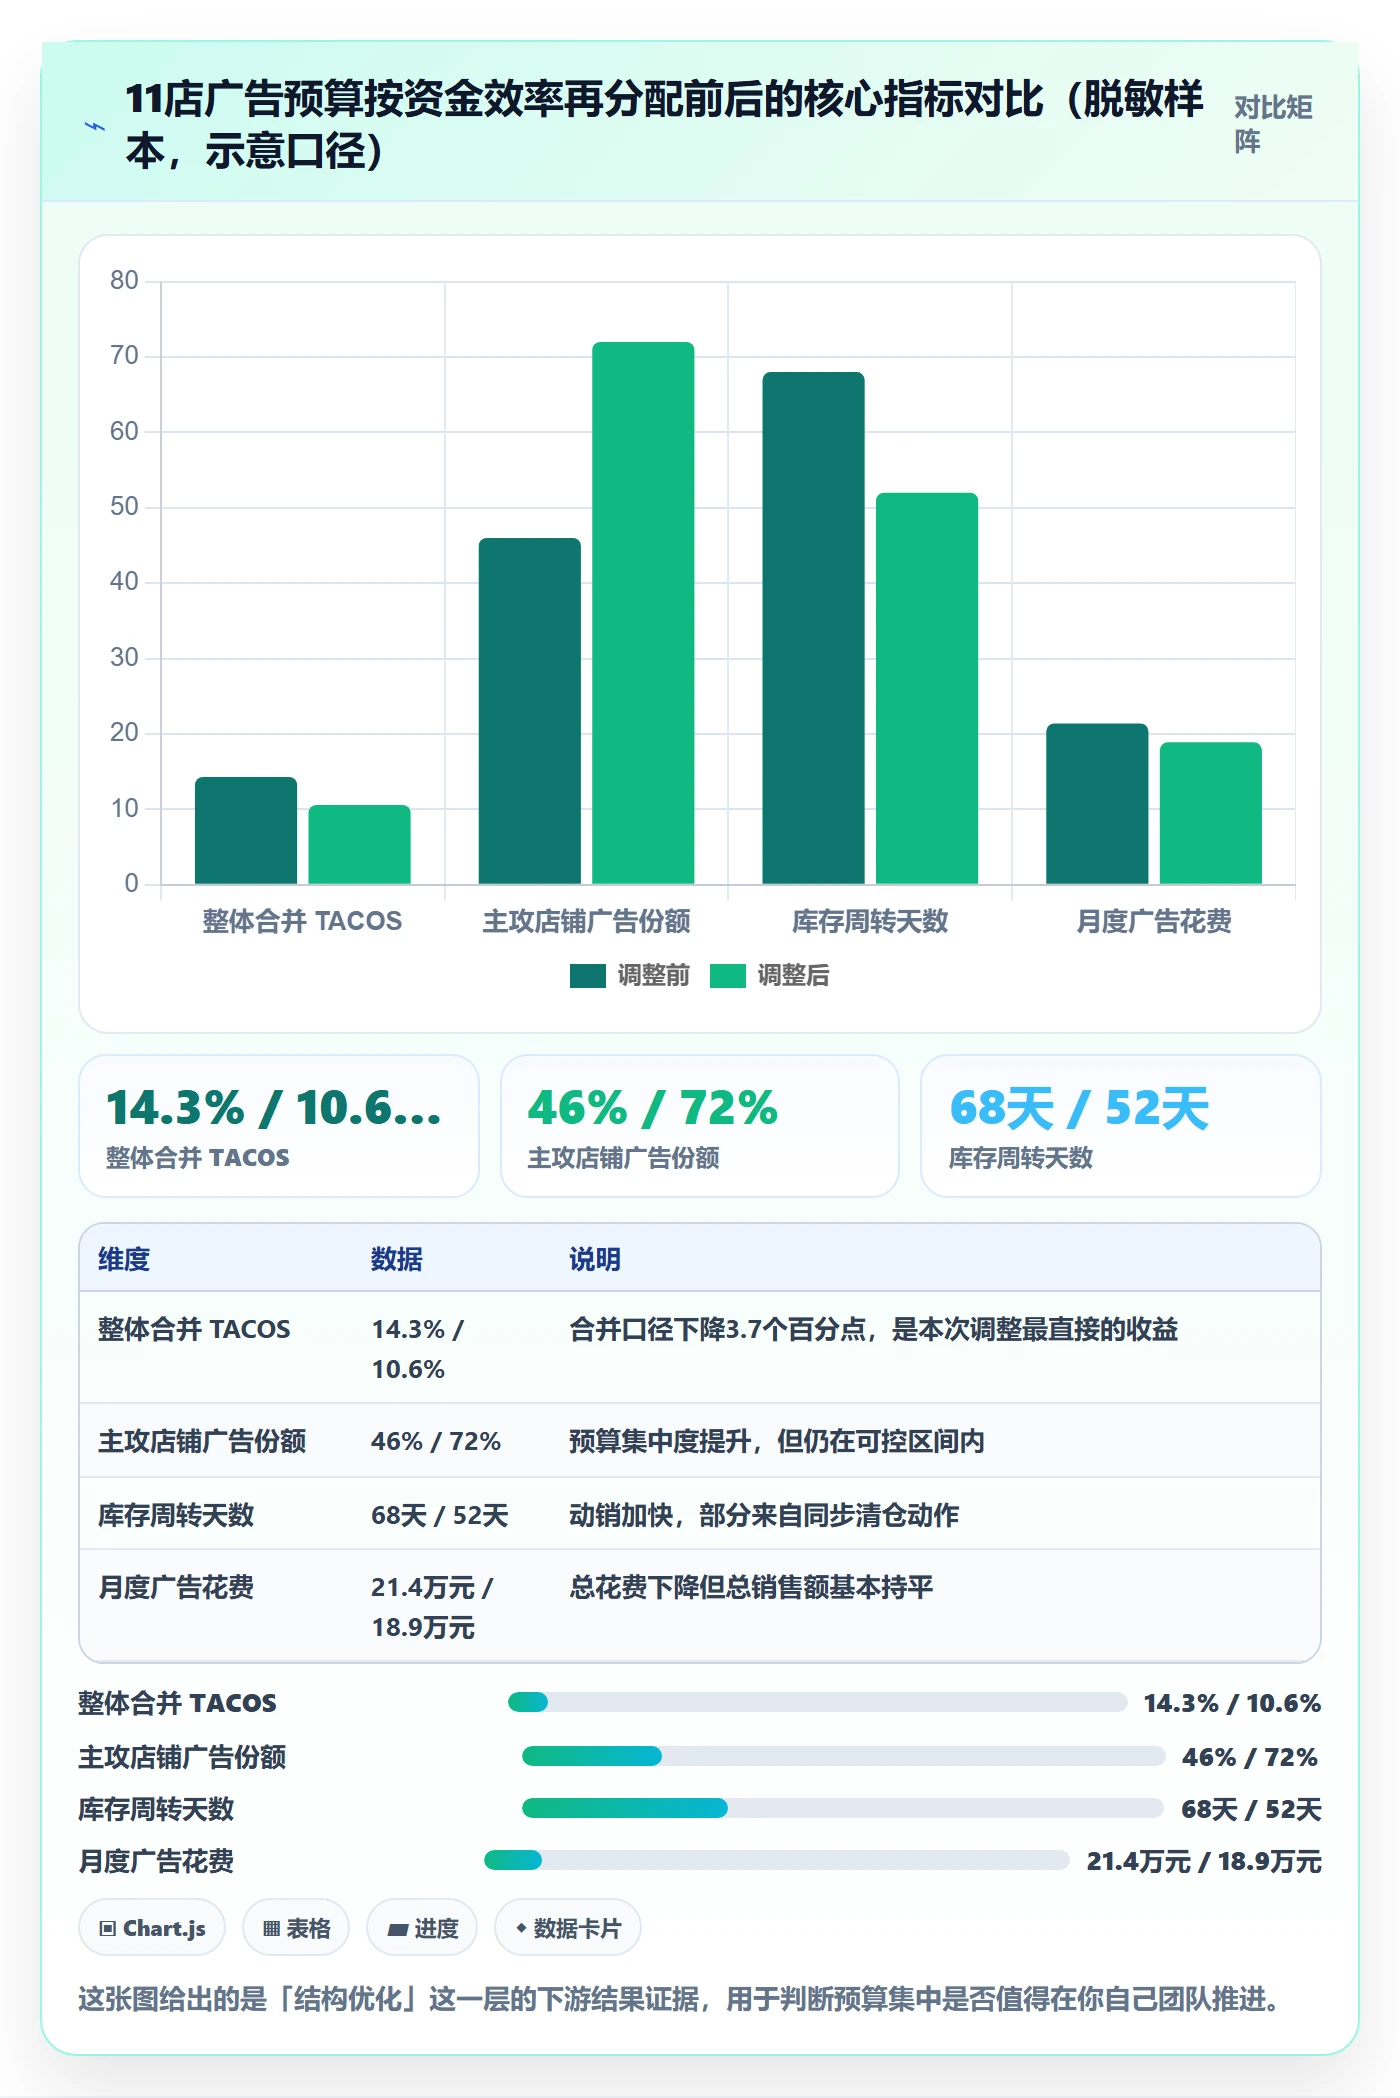
Task: Select the 调整前 bar for 整体合并 TACOS
Action: coord(246,830)
